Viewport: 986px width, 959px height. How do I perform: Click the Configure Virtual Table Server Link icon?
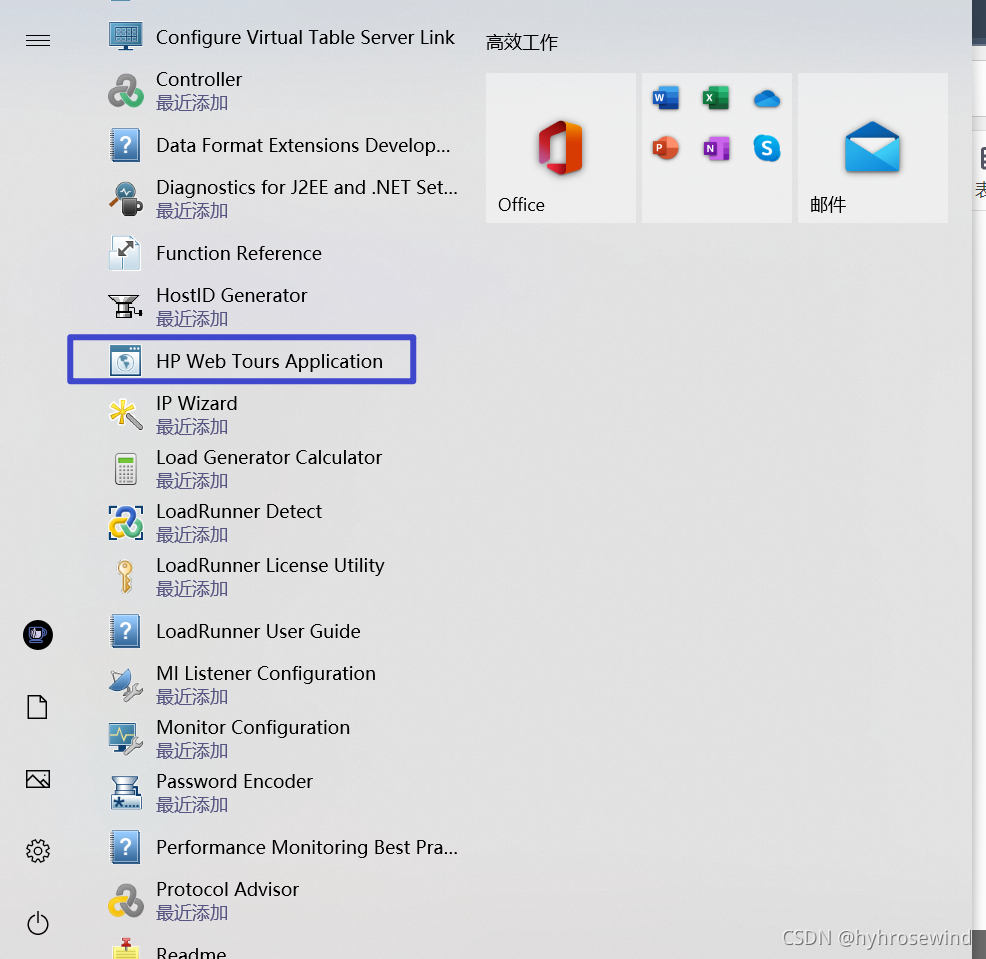click(125, 36)
